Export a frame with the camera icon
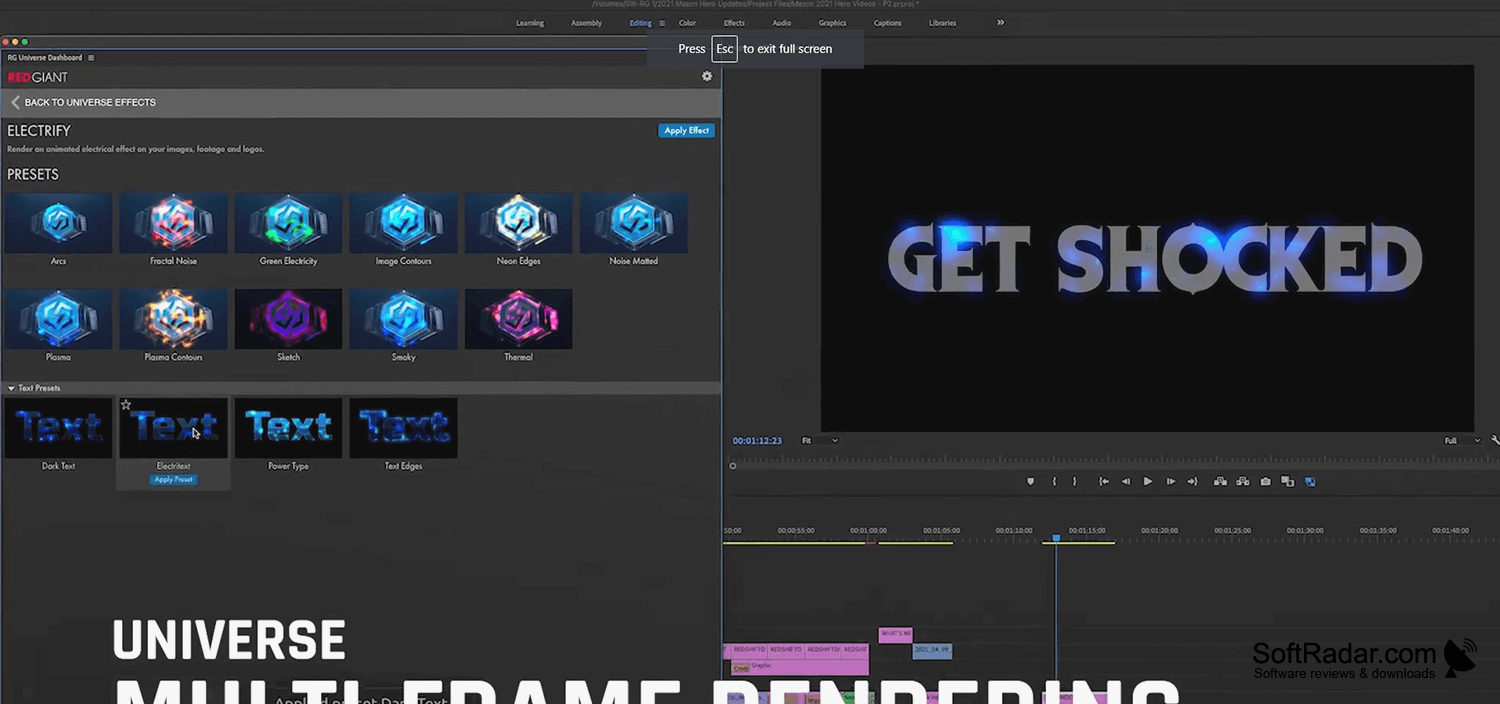 (1265, 481)
